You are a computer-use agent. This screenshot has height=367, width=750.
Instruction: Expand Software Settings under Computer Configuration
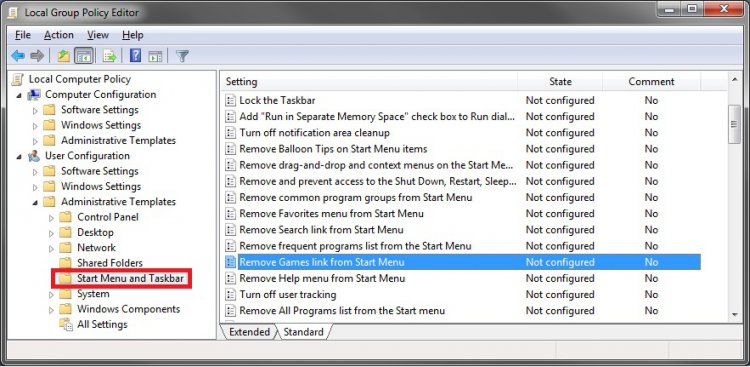pyautogui.click(x=35, y=111)
